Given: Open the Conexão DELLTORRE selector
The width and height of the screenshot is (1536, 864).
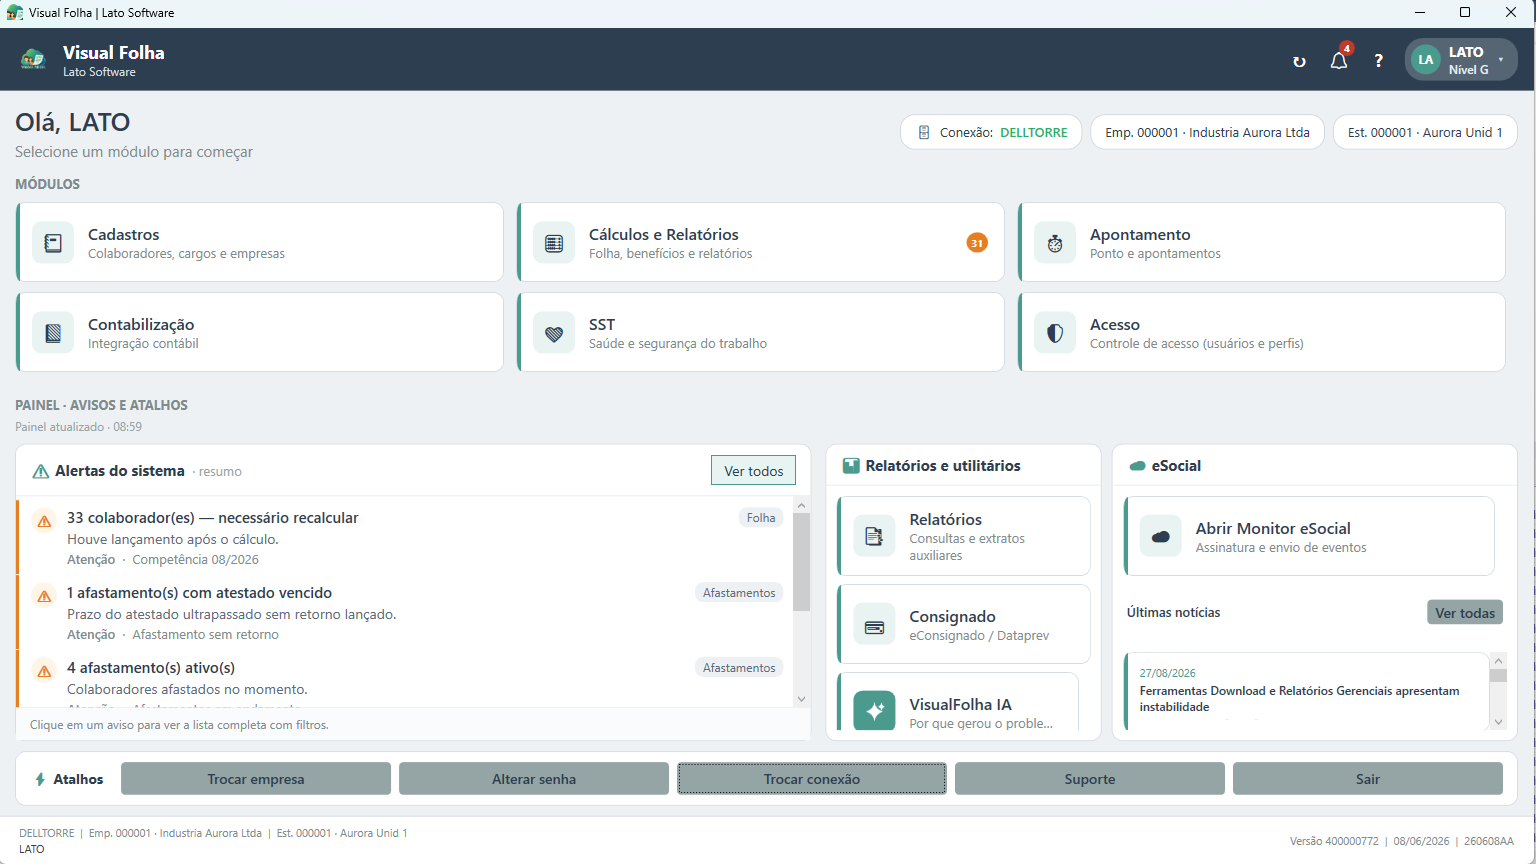Looking at the screenshot, I should click(x=991, y=132).
